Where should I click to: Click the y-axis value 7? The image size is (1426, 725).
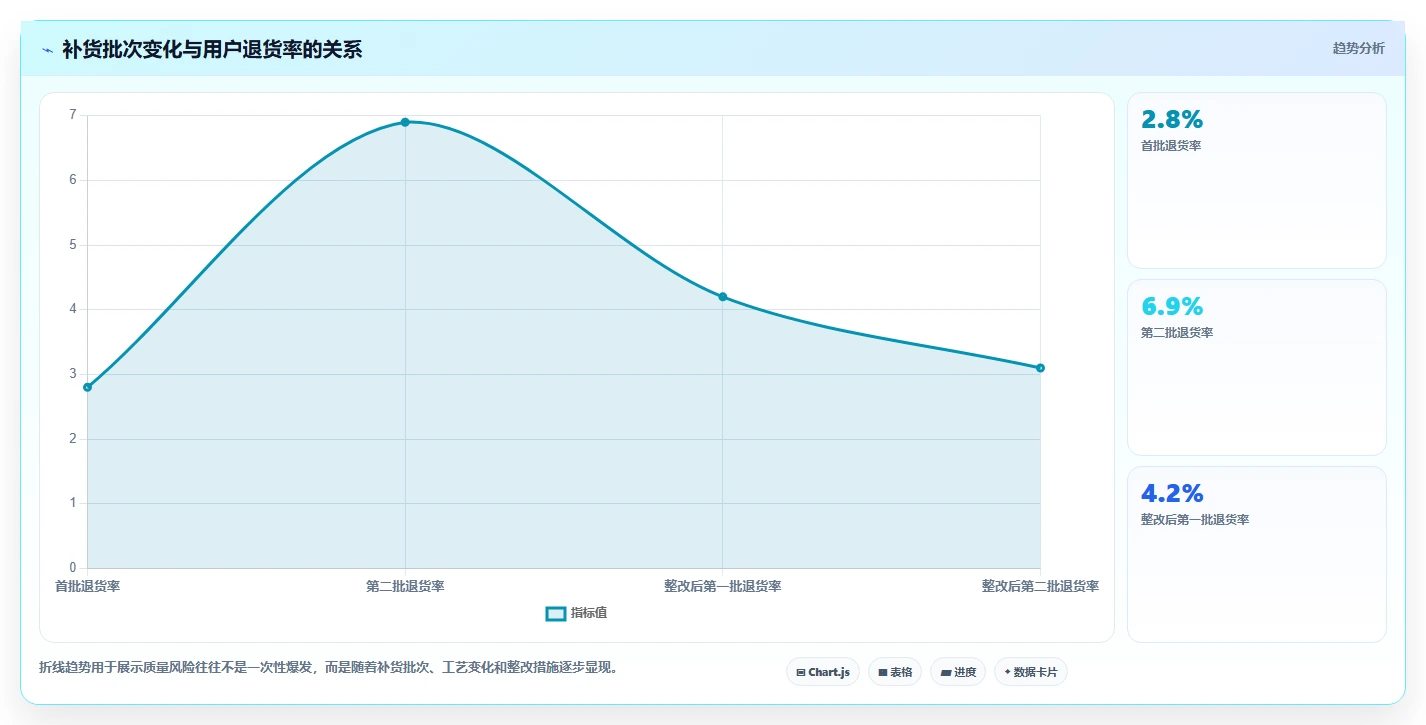[72, 115]
